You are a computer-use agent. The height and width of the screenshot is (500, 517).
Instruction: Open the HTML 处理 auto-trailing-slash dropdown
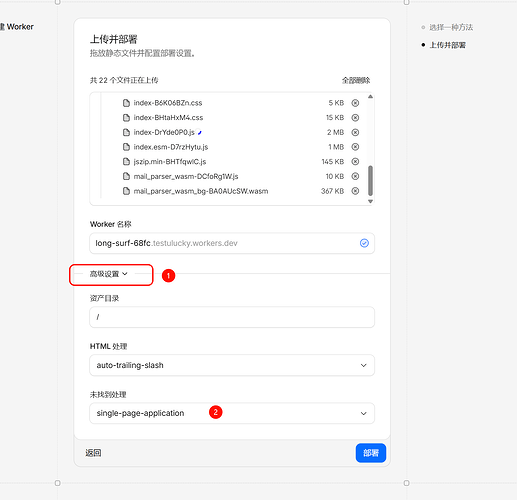click(x=232, y=365)
